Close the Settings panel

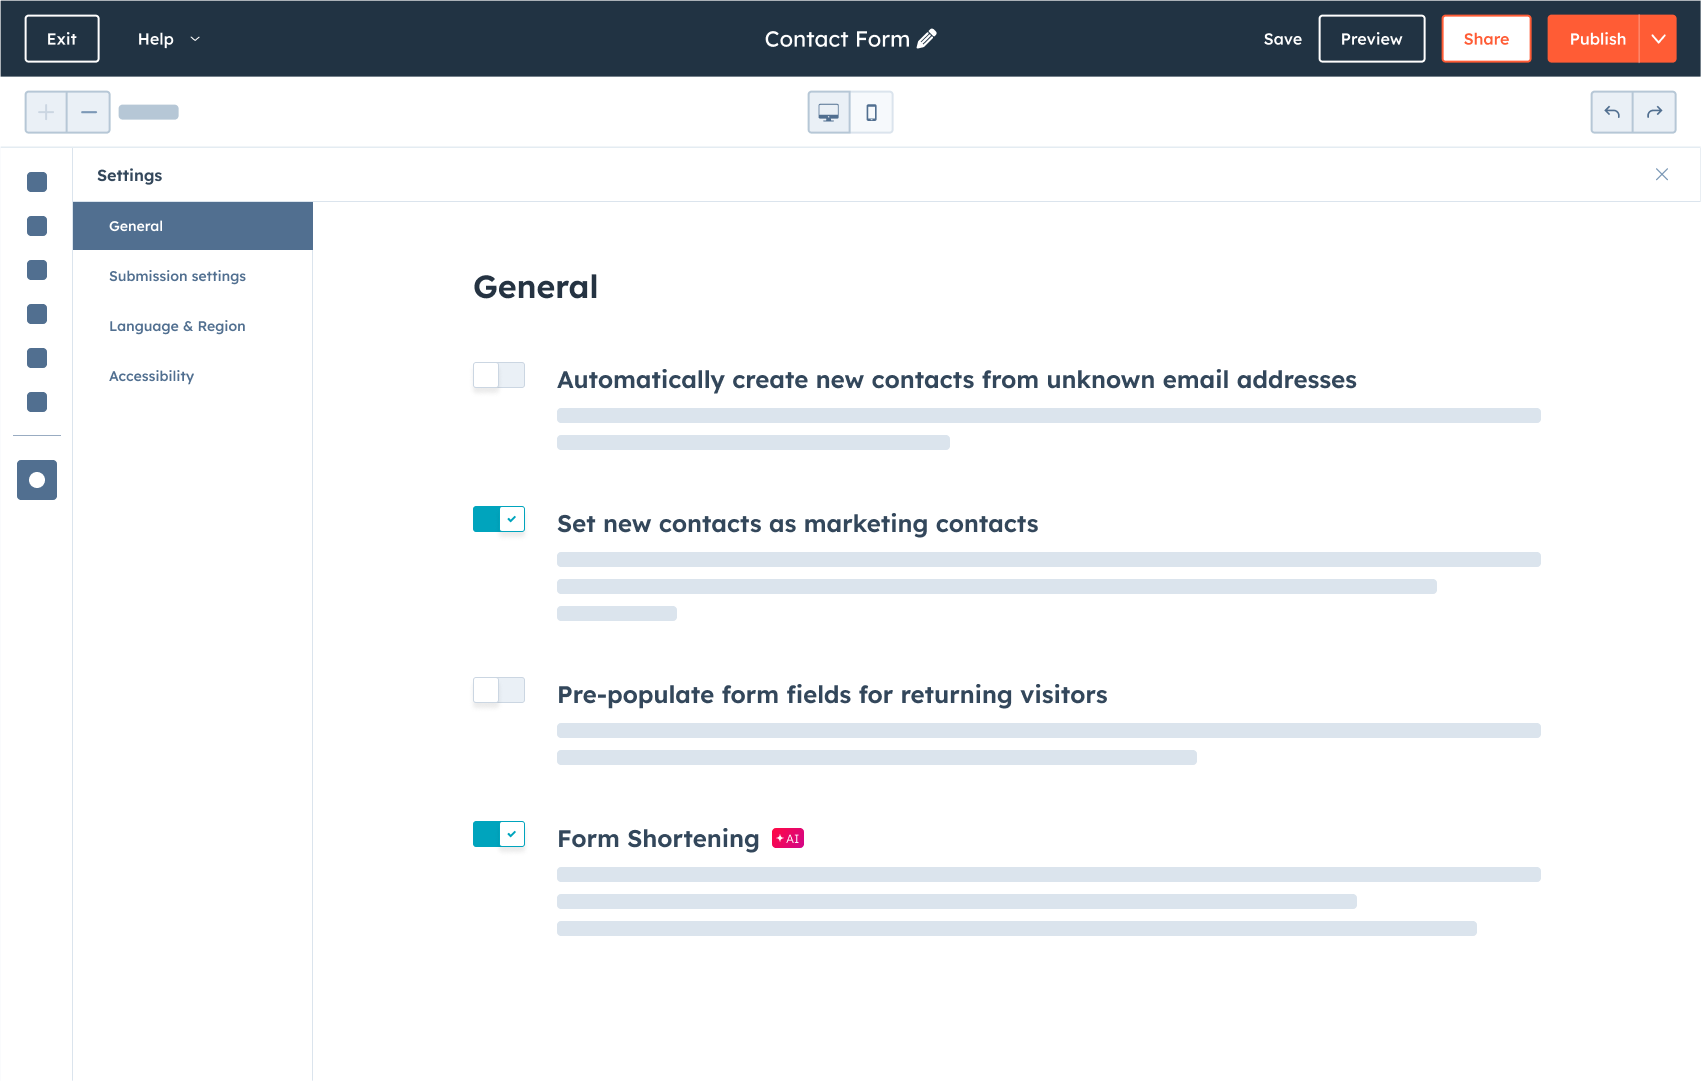click(x=1662, y=174)
